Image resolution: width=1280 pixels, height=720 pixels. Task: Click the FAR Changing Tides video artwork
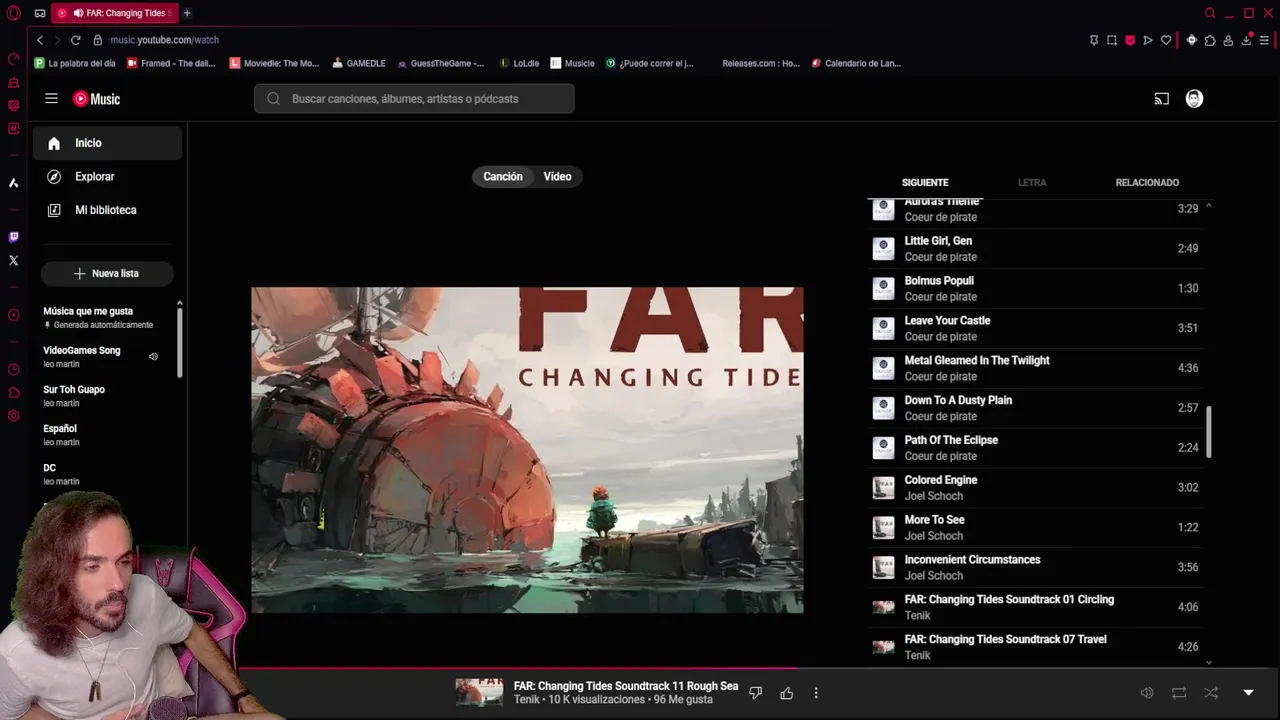[x=527, y=450]
